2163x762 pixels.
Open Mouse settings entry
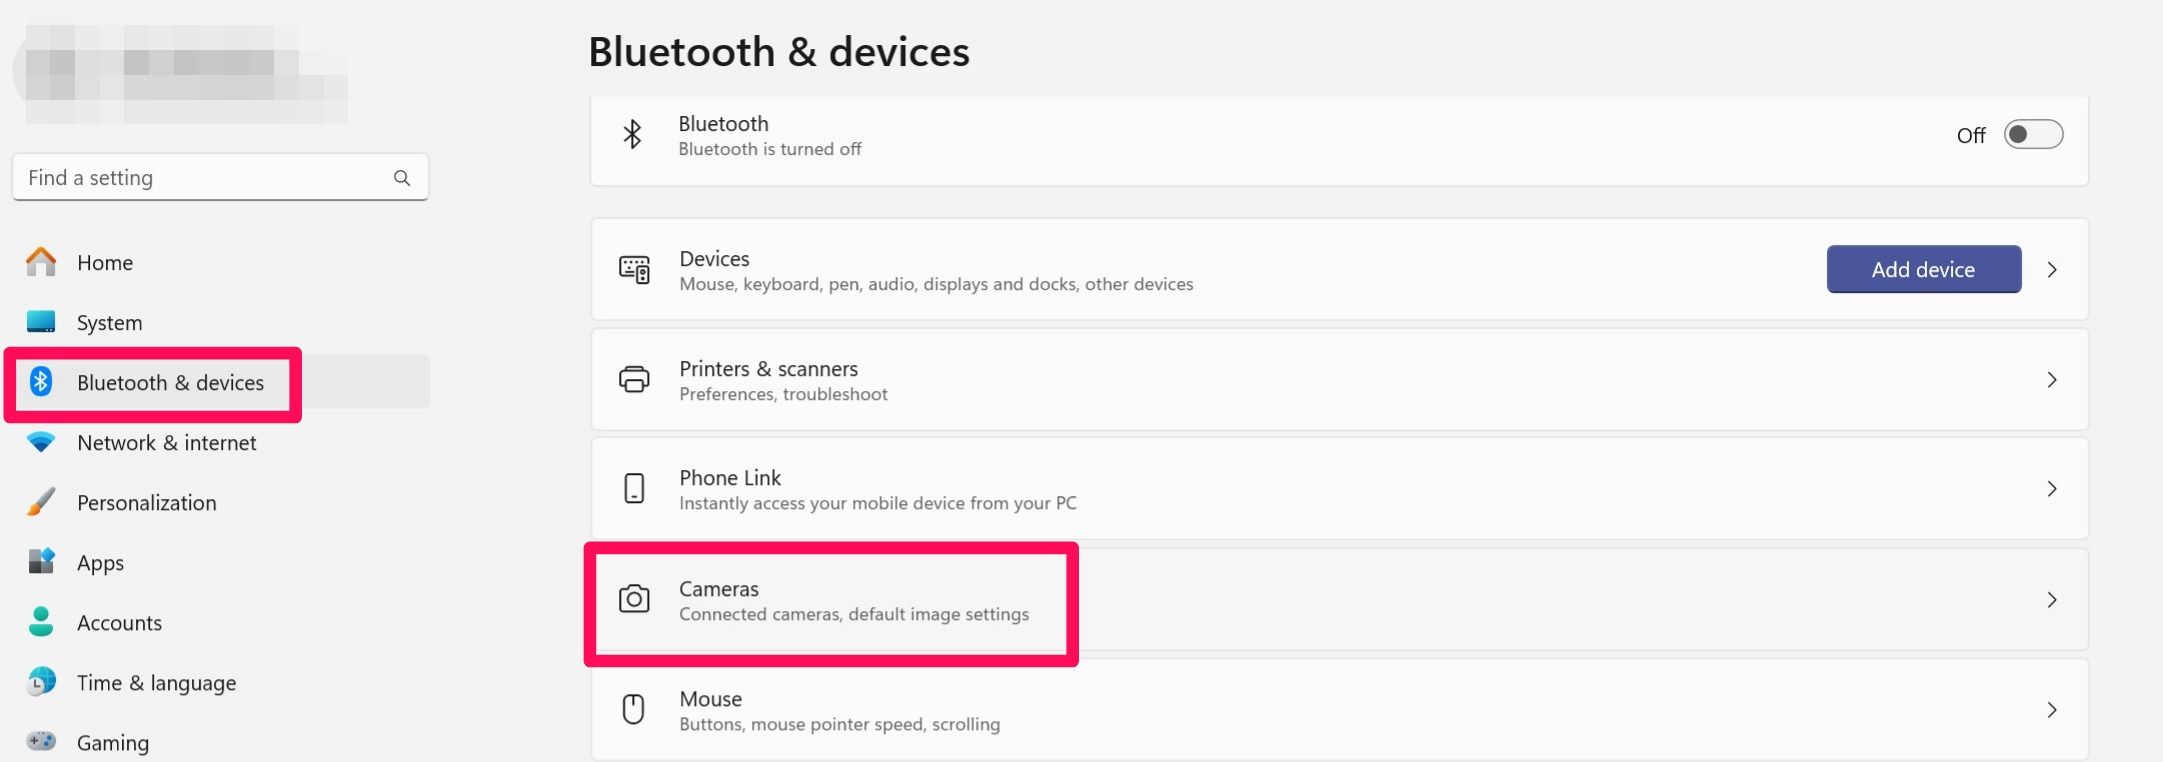(1339, 710)
